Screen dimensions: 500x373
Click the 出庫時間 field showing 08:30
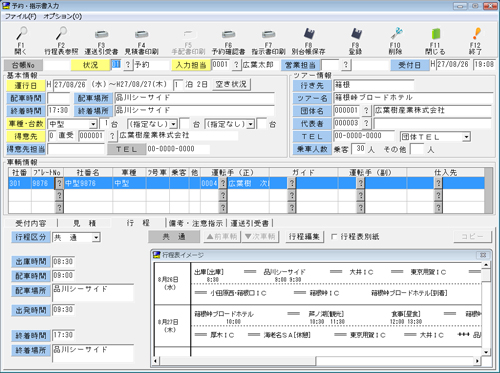tap(63, 262)
